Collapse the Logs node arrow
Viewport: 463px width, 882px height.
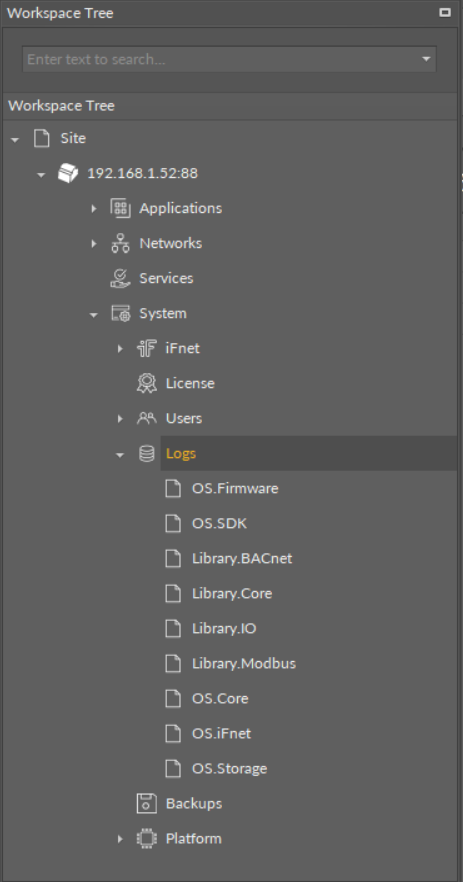(x=120, y=454)
